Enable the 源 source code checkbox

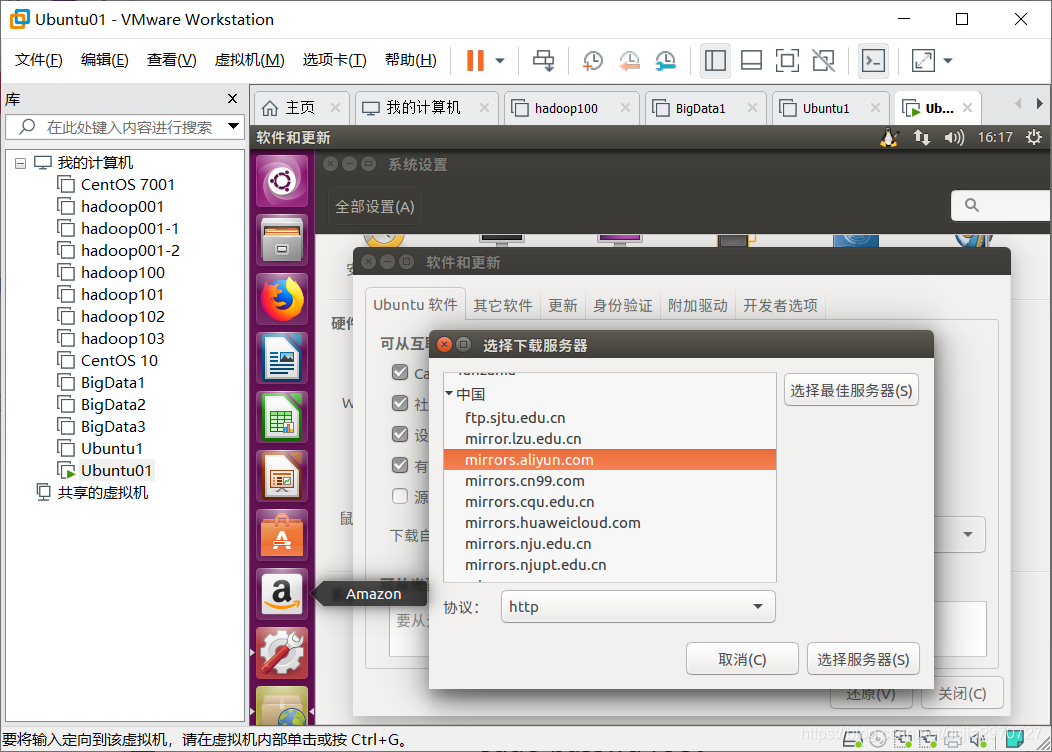[400, 496]
